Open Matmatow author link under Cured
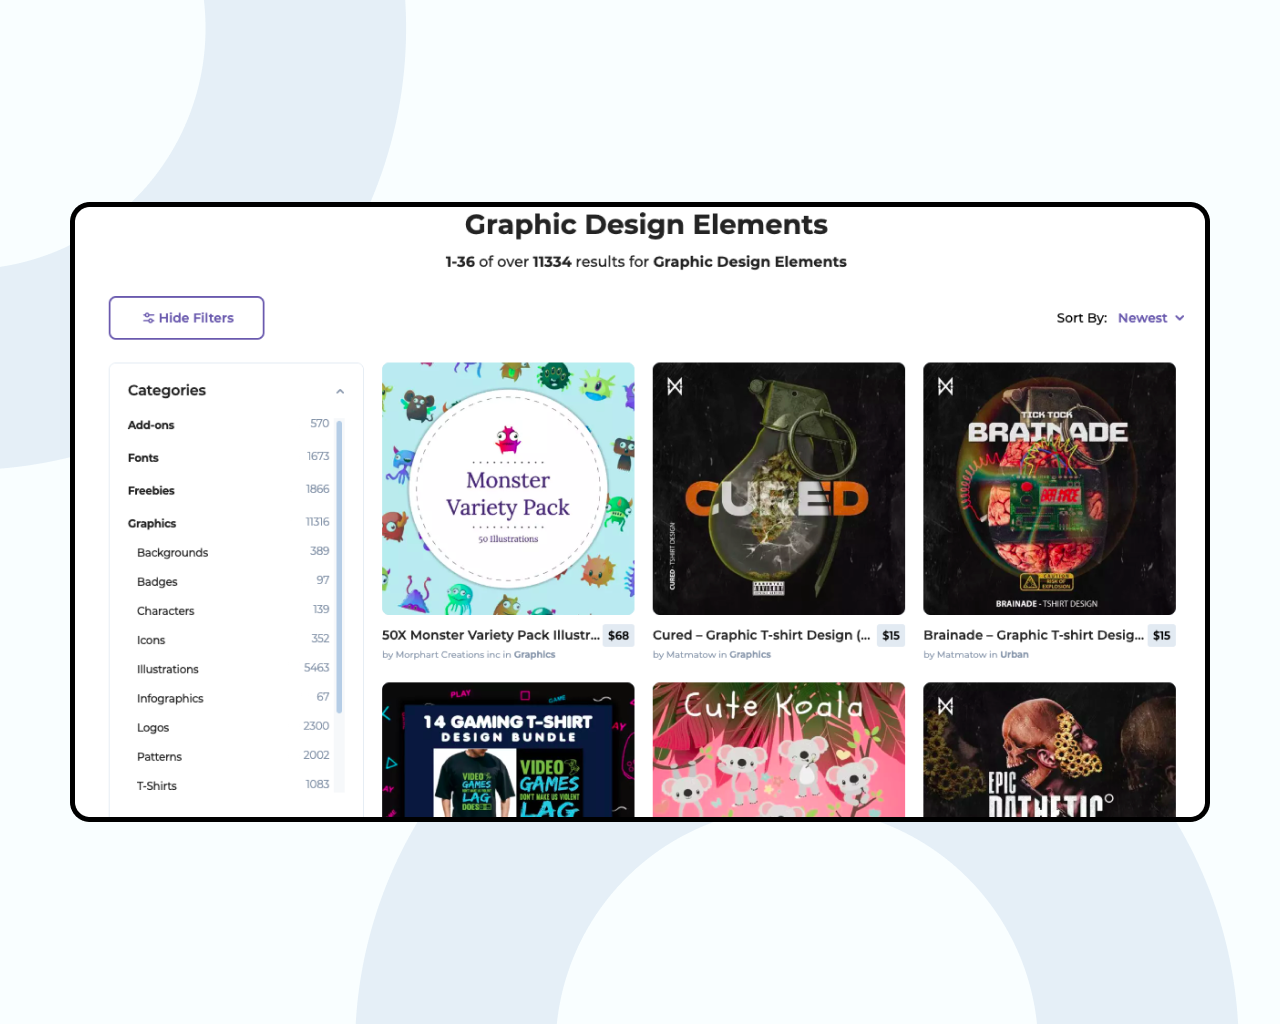The width and height of the screenshot is (1280, 1024). click(691, 655)
